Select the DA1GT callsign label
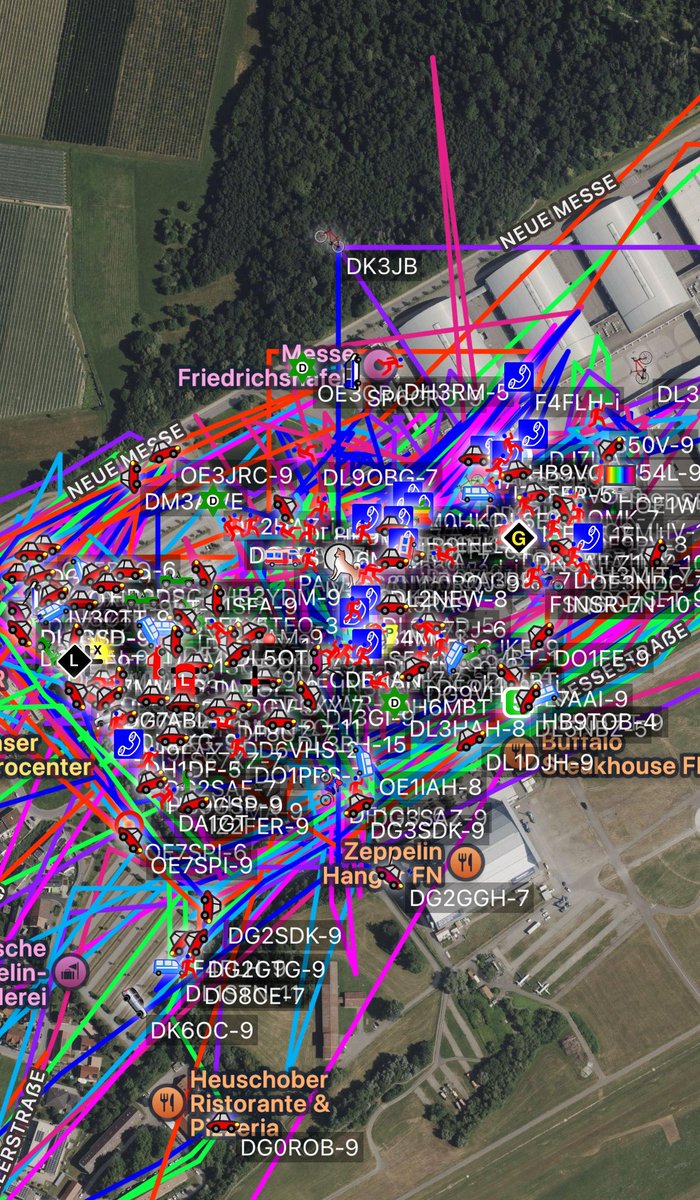700x1200 pixels. coord(213,823)
